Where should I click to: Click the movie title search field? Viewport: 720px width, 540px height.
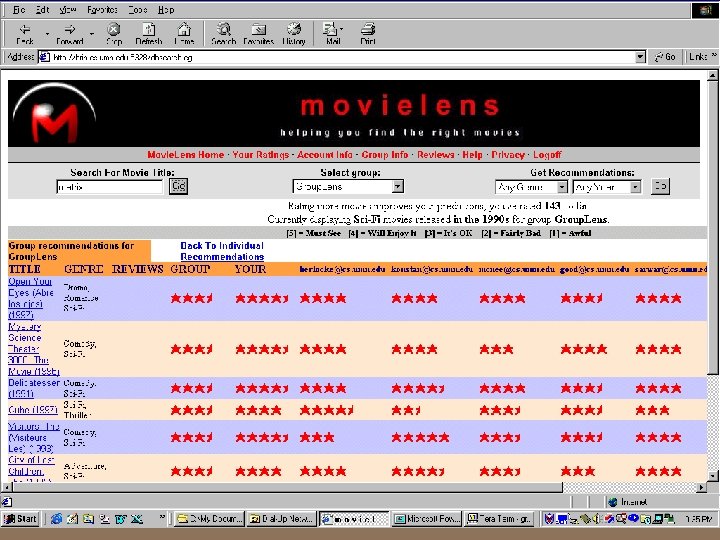point(109,187)
